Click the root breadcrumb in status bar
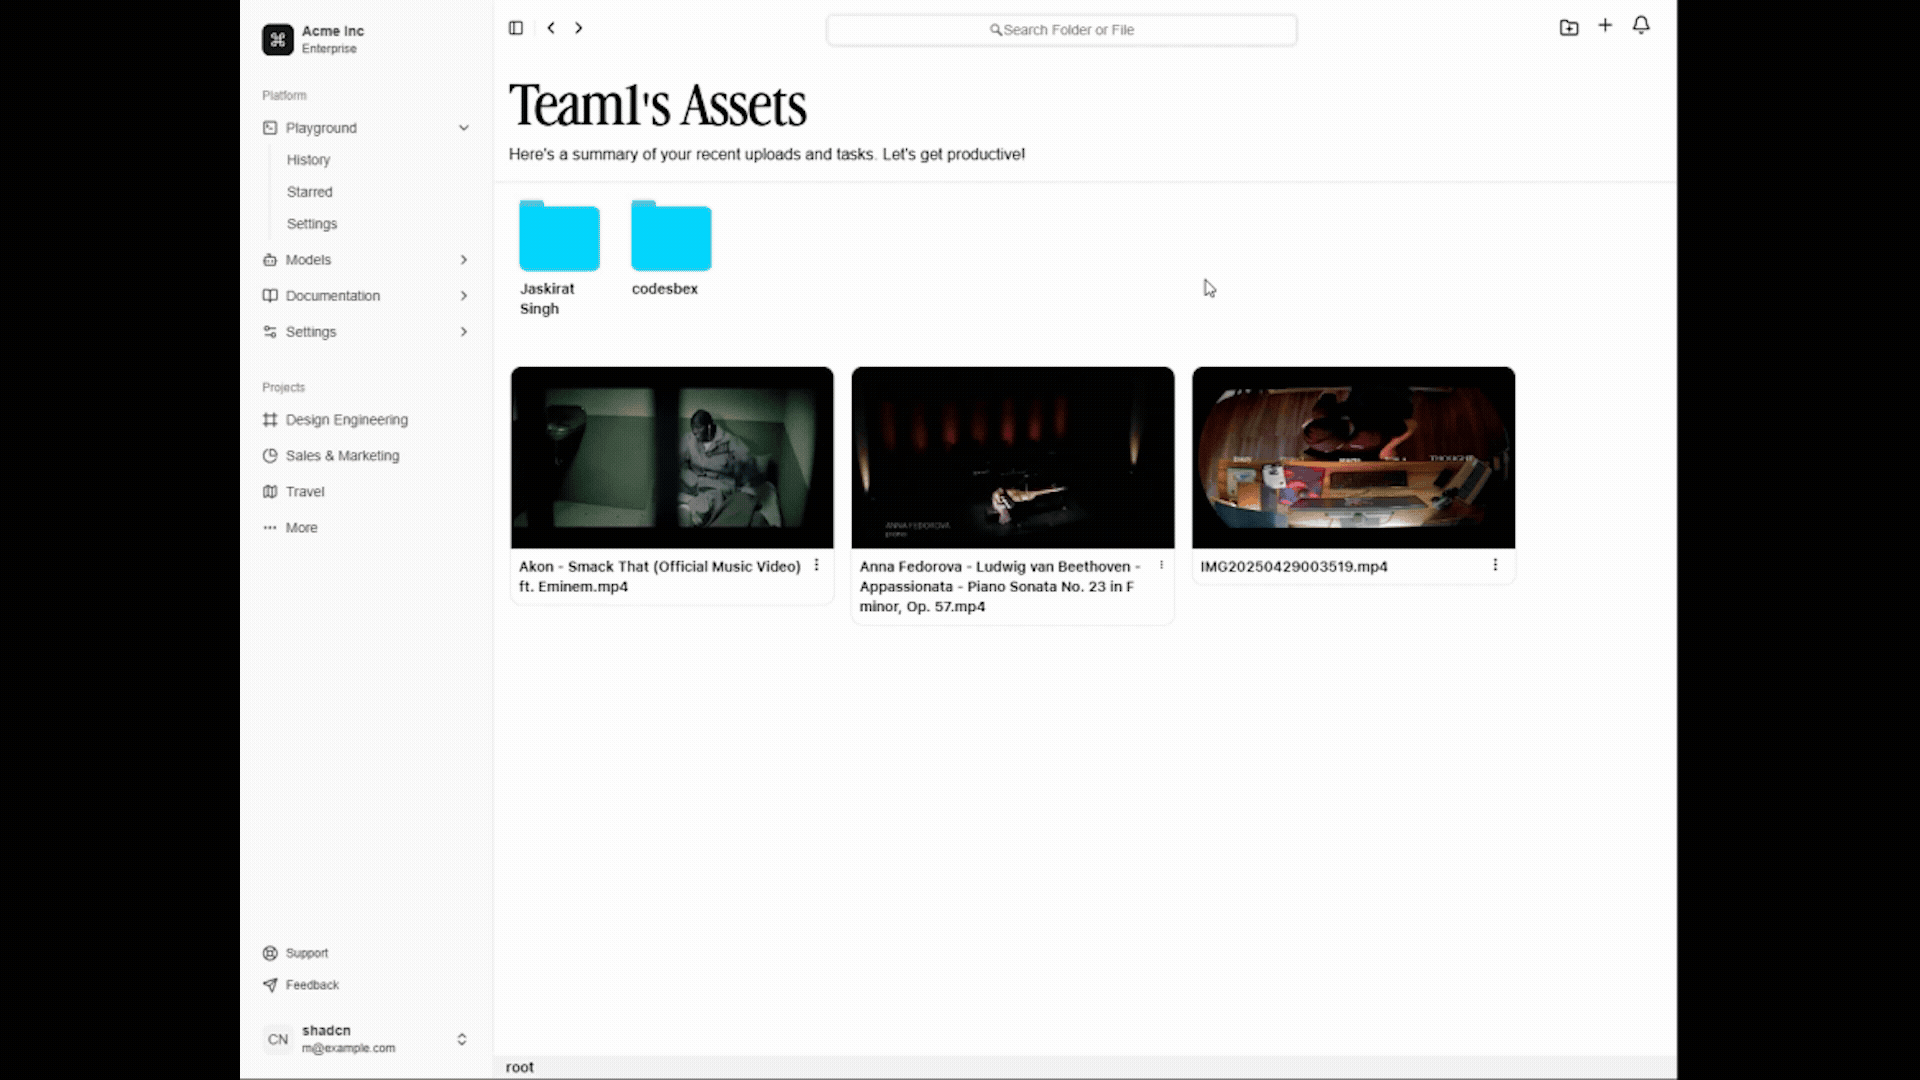The width and height of the screenshot is (1920, 1080). (520, 1067)
